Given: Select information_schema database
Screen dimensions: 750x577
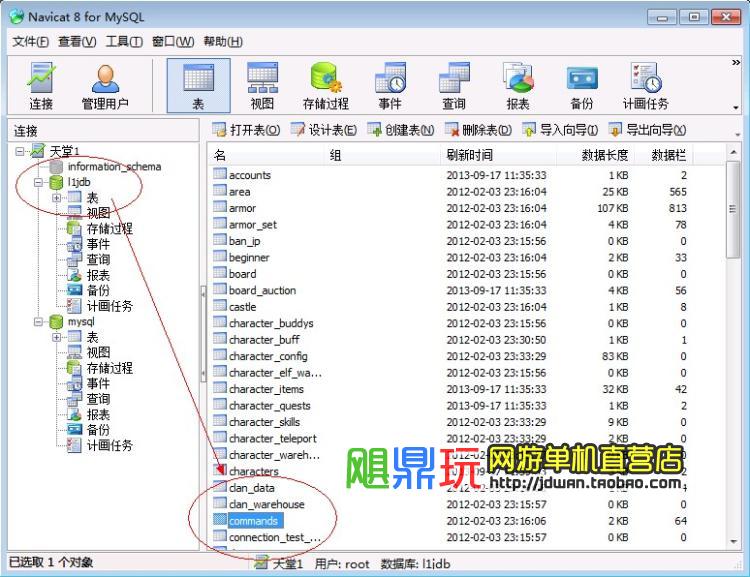Looking at the screenshot, I should 114,166.
